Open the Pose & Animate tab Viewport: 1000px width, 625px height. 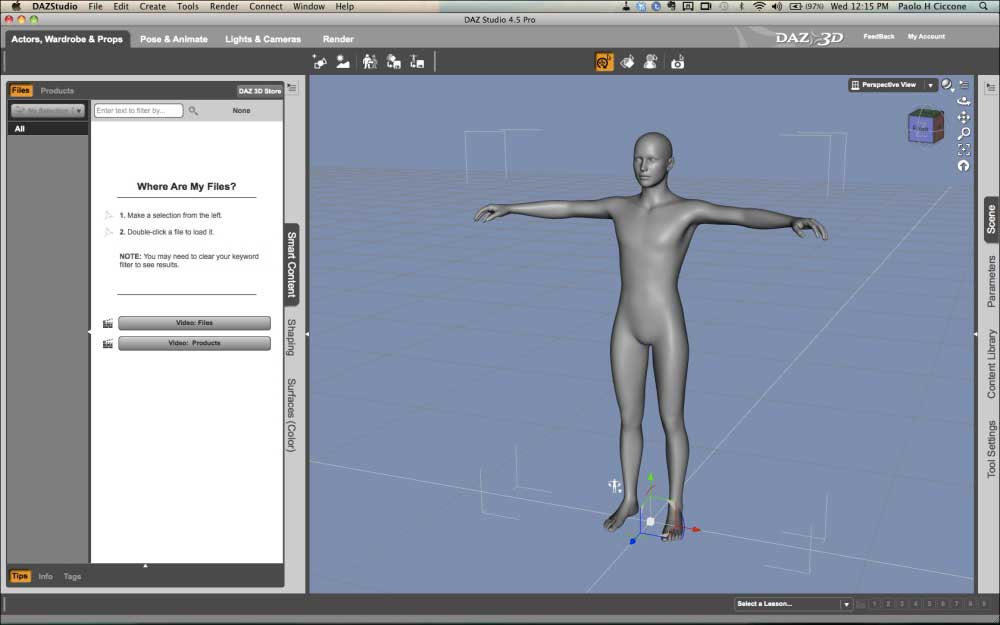(173, 39)
